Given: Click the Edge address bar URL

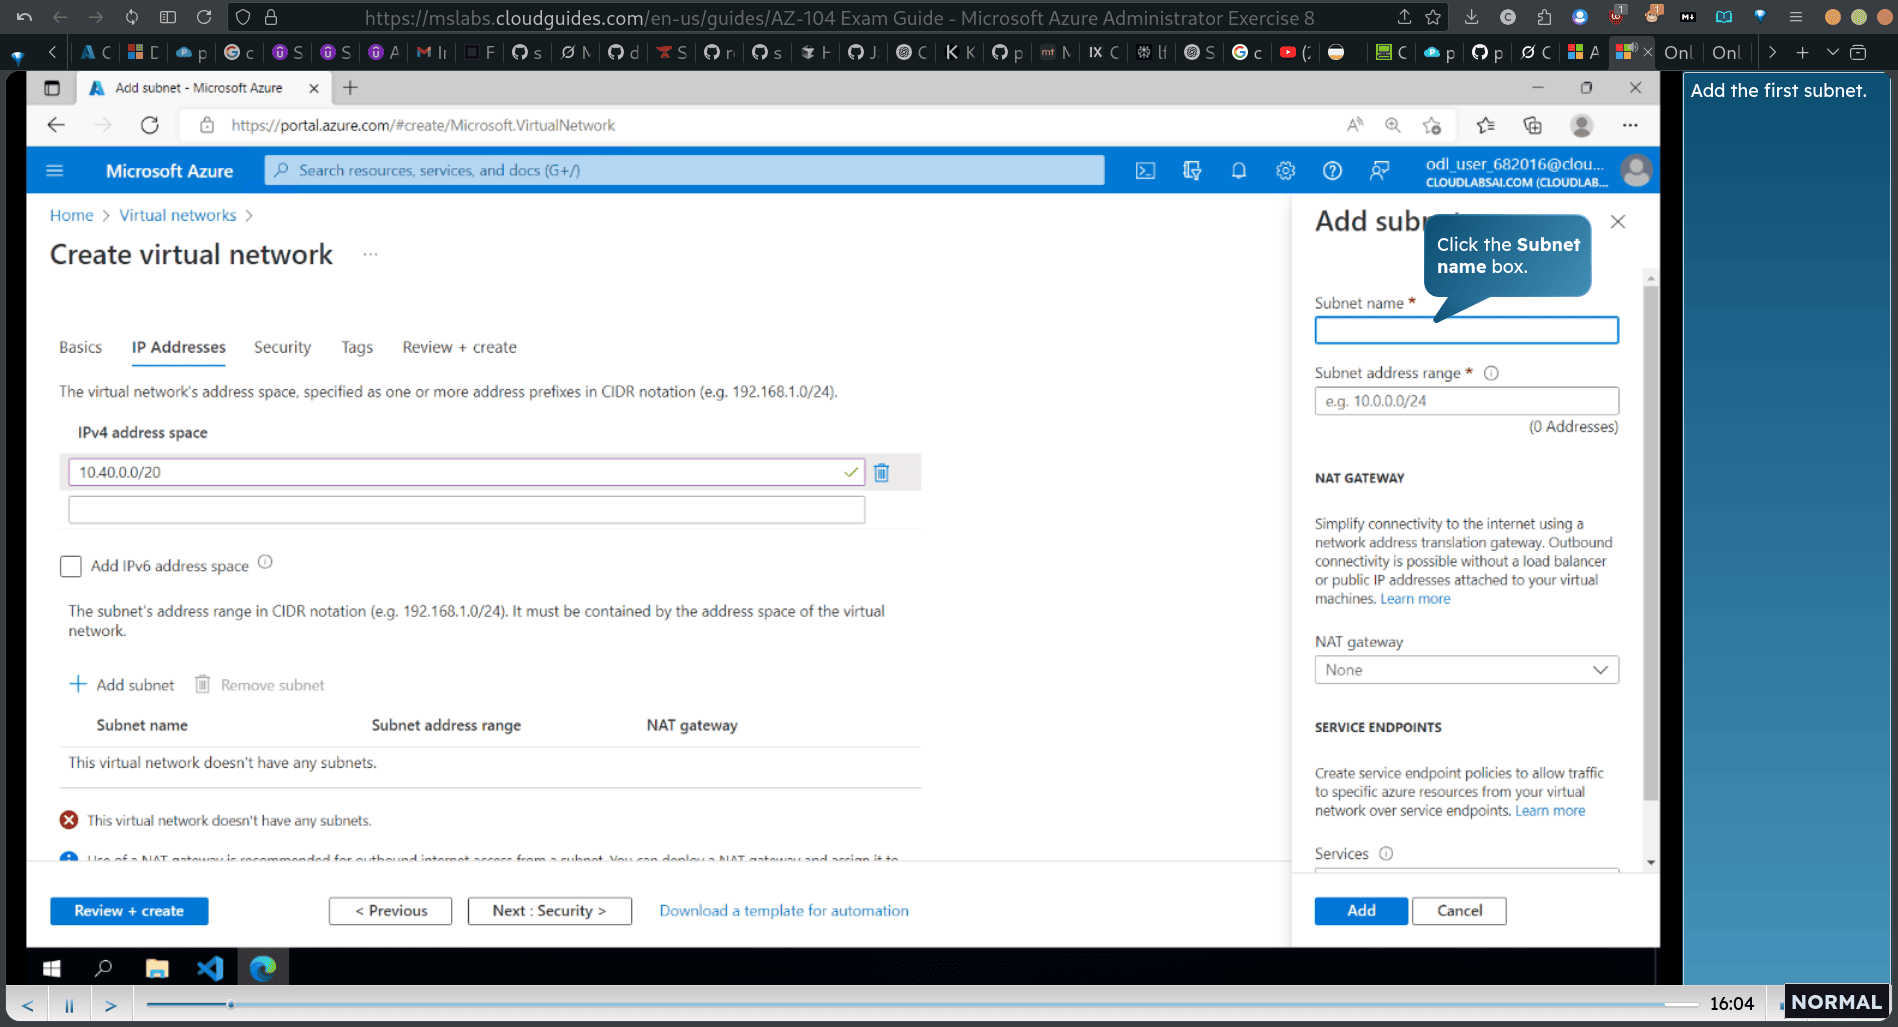Looking at the screenshot, I should pyautogui.click(x=423, y=125).
